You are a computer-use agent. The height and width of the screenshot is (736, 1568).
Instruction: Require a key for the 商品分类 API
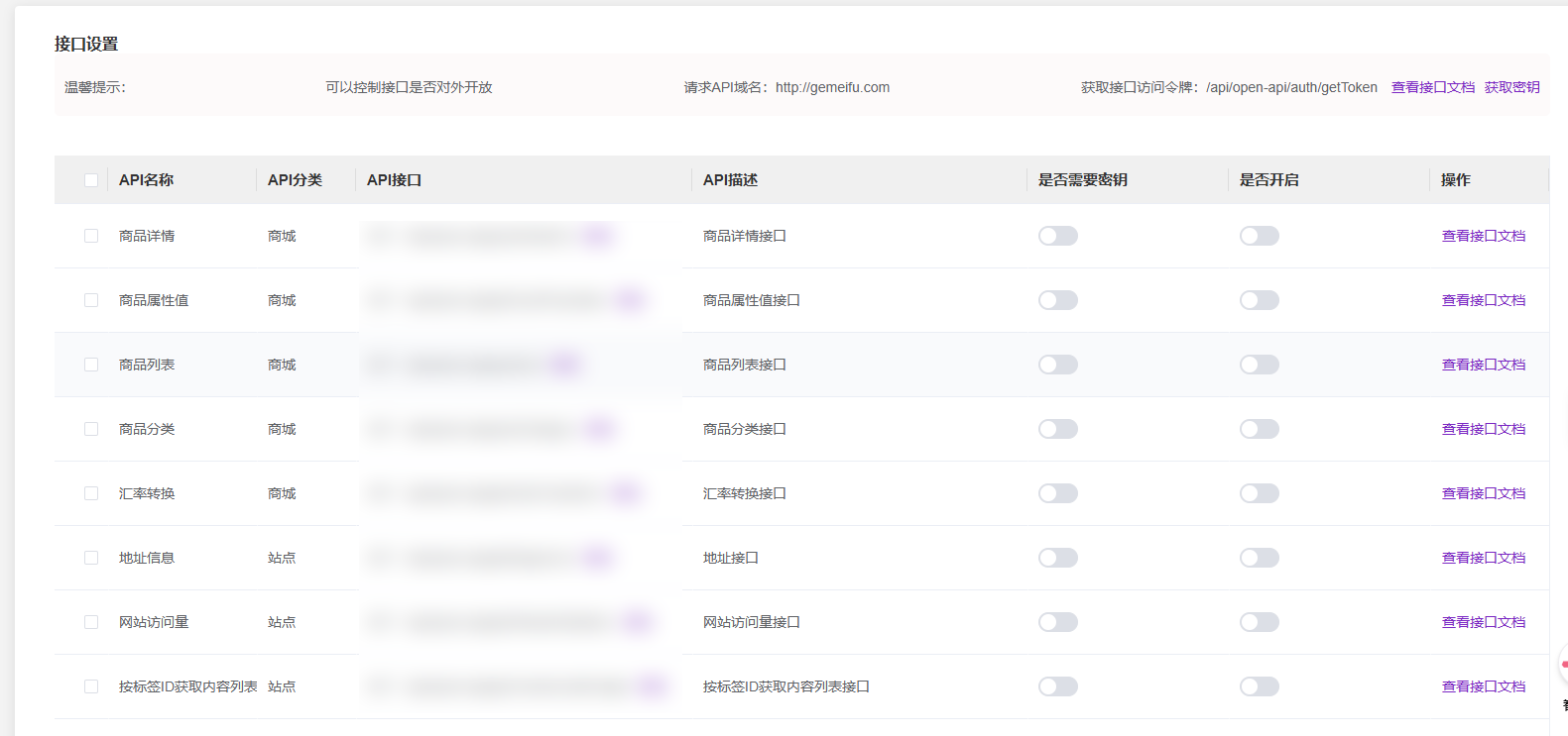coord(1058,429)
